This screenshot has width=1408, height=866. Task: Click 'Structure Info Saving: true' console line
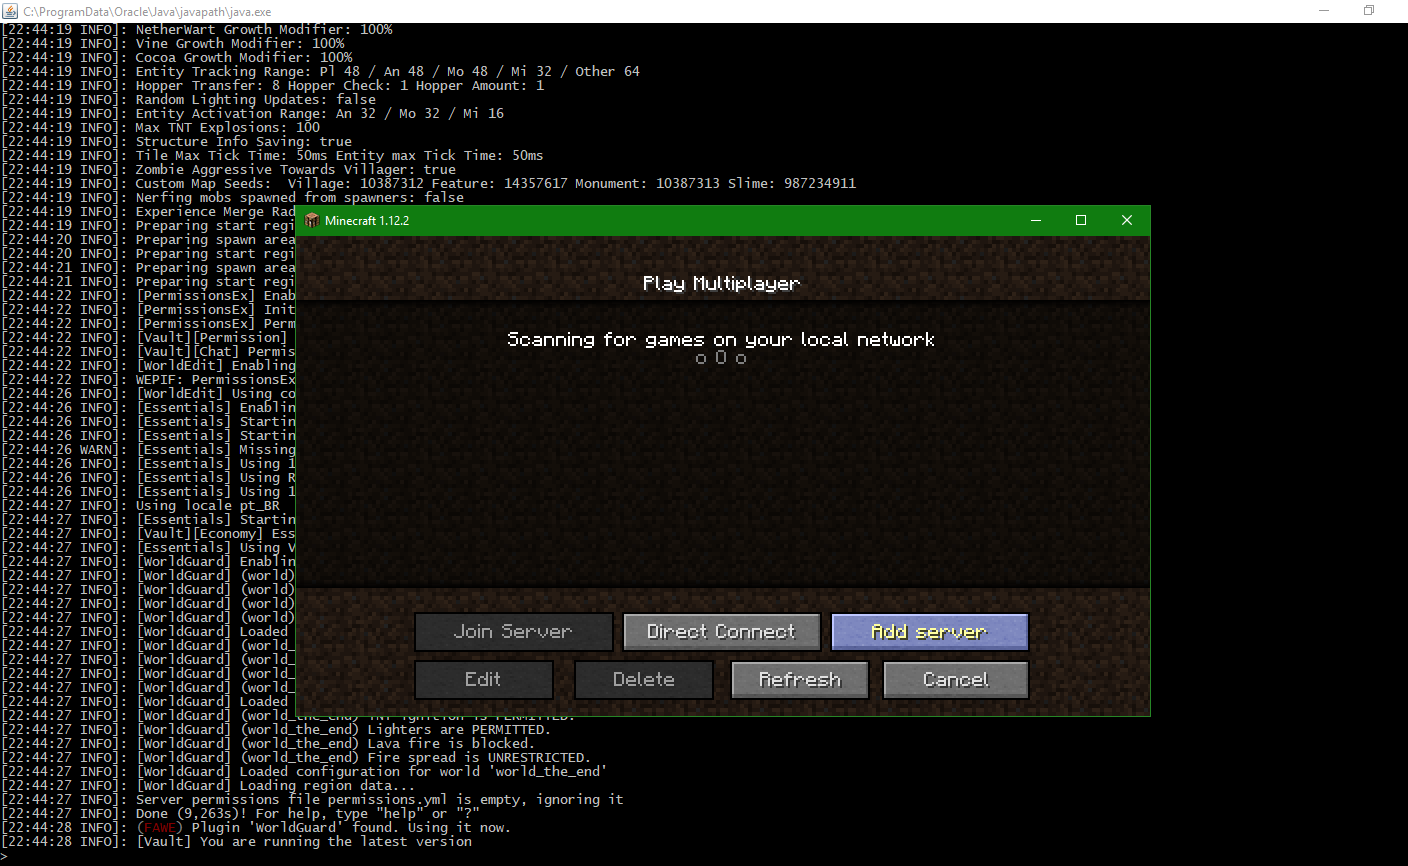pos(177,142)
